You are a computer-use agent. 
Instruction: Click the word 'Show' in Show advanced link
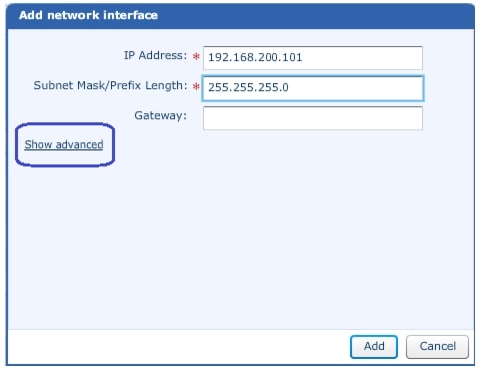point(38,145)
